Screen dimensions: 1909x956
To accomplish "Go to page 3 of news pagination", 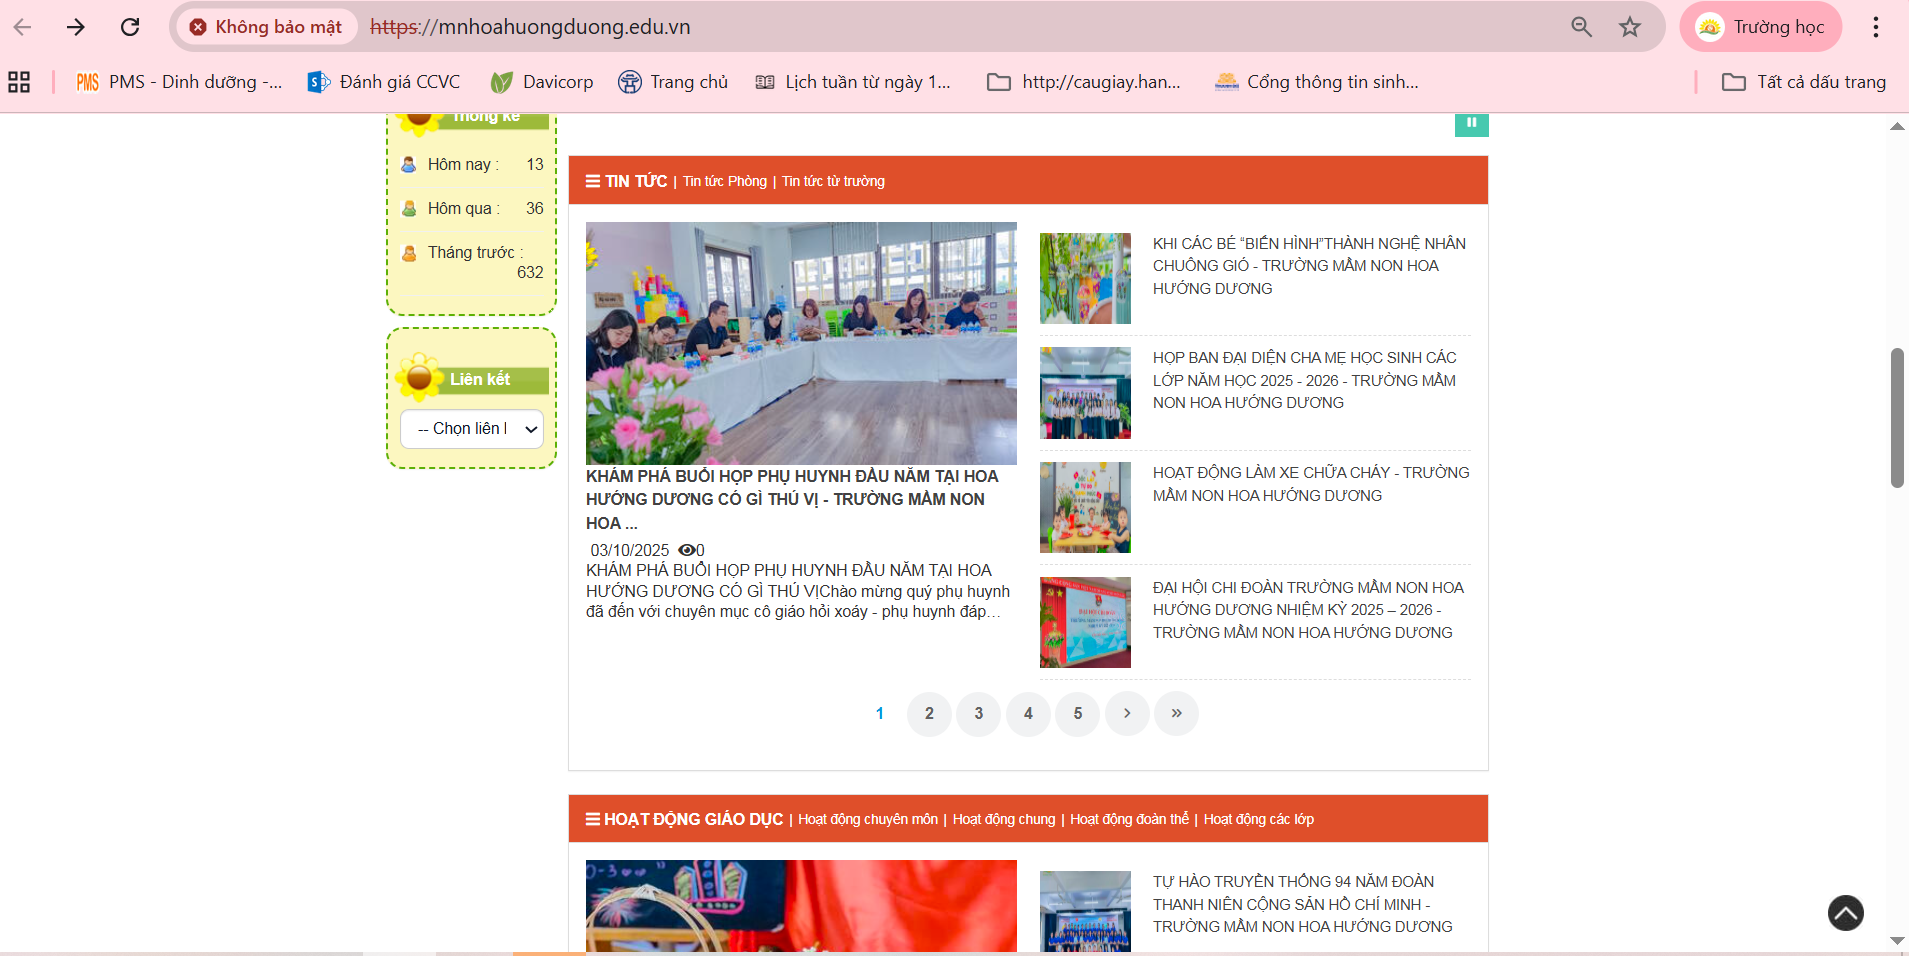I will pos(979,713).
